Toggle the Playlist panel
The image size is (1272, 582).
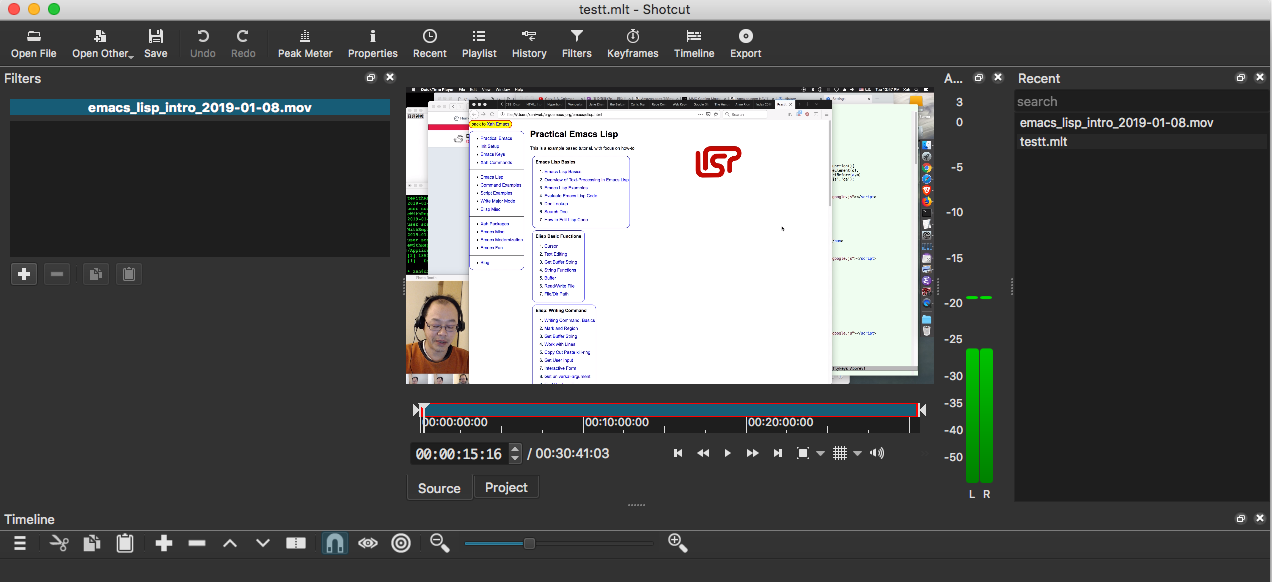tap(479, 43)
